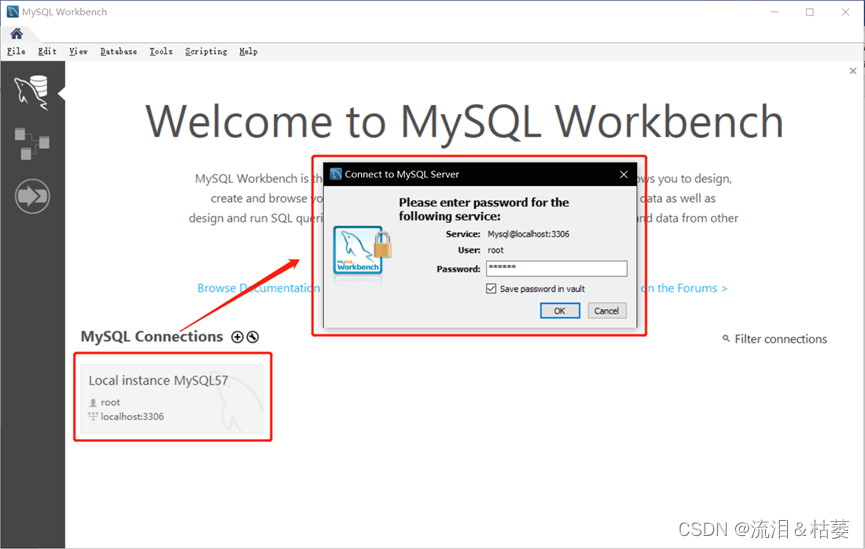Image resolution: width=865 pixels, height=549 pixels.
Task: Click localhost:3306 in the connection tile
Action: (x=132, y=417)
